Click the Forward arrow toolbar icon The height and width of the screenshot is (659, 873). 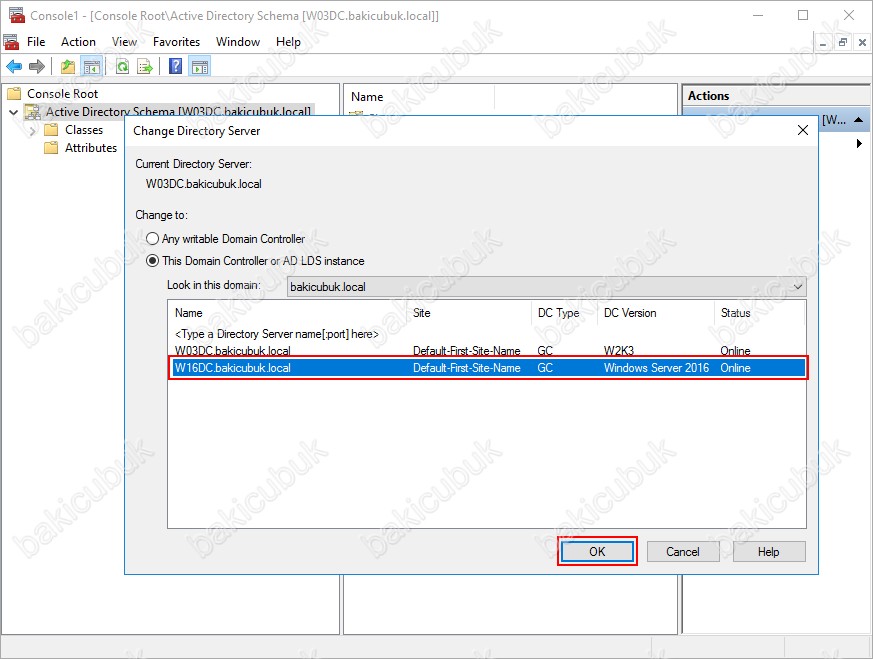[x=37, y=67]
